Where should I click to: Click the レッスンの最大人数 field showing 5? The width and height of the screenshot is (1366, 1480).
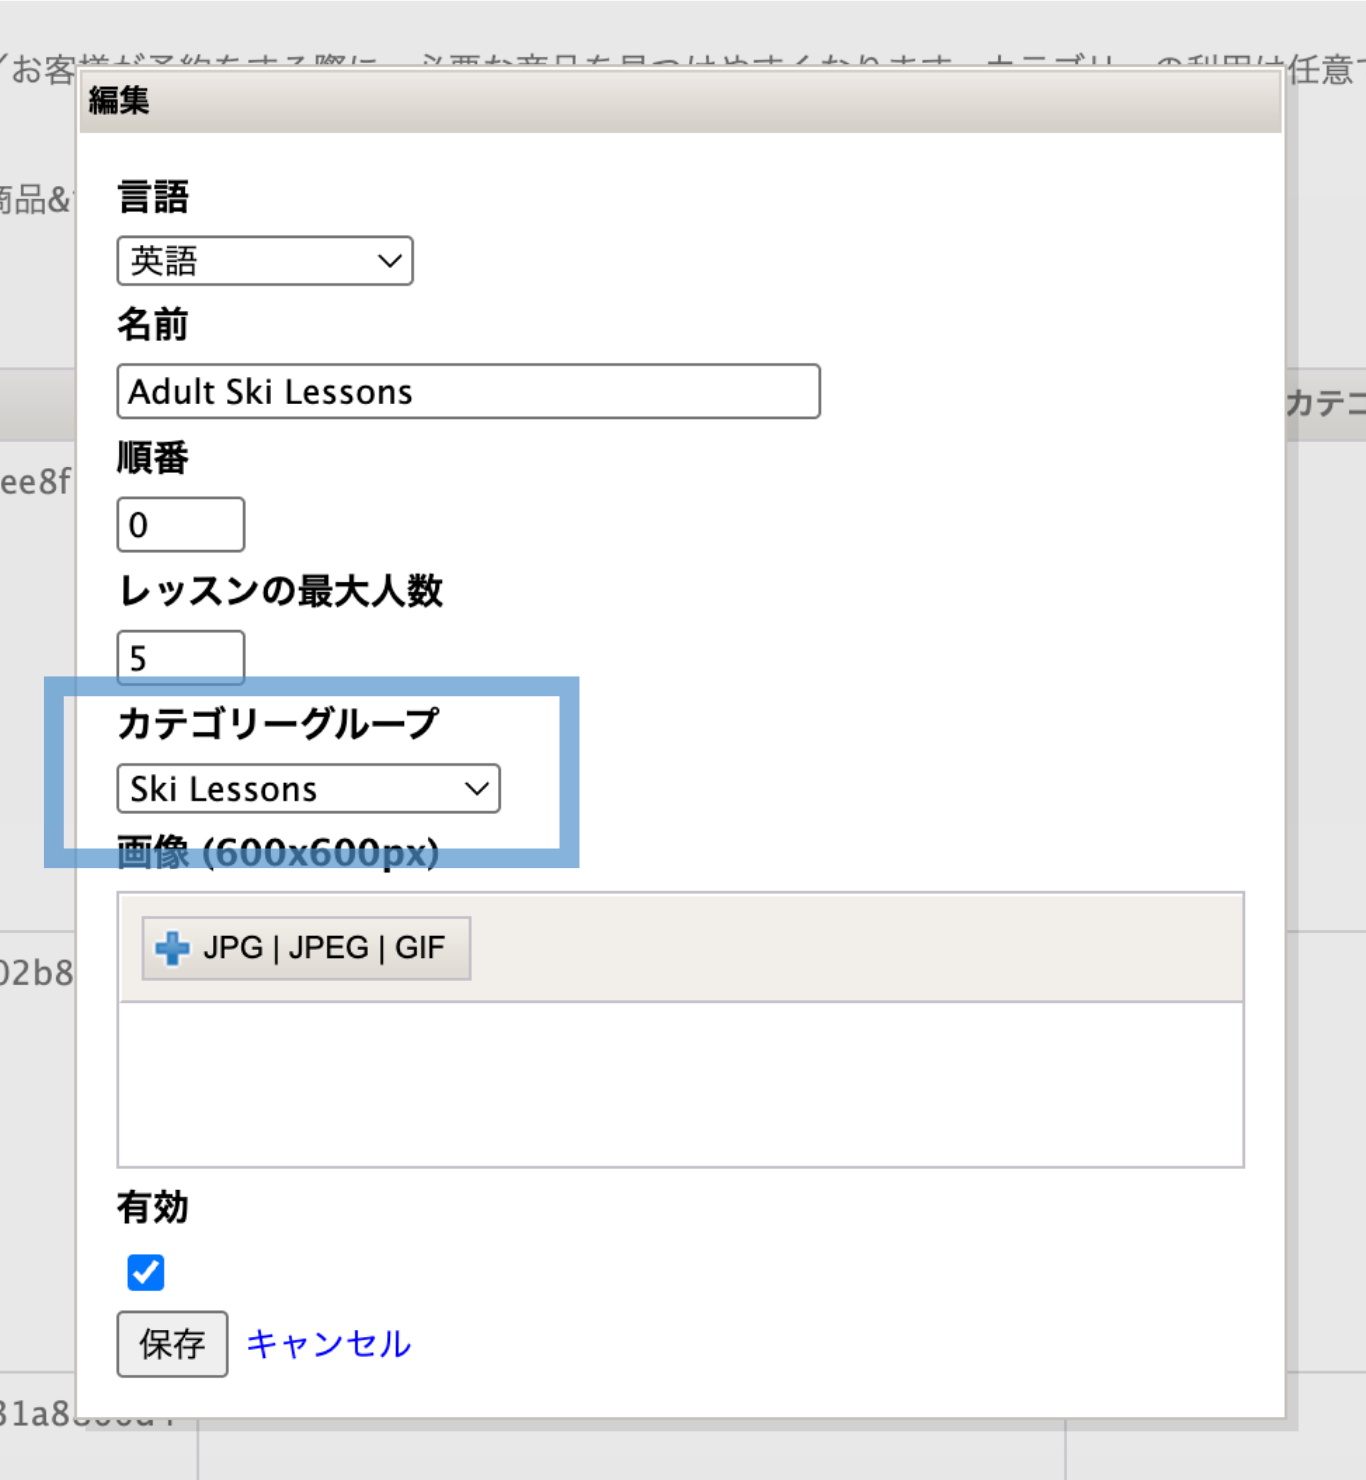click(181, 657)
